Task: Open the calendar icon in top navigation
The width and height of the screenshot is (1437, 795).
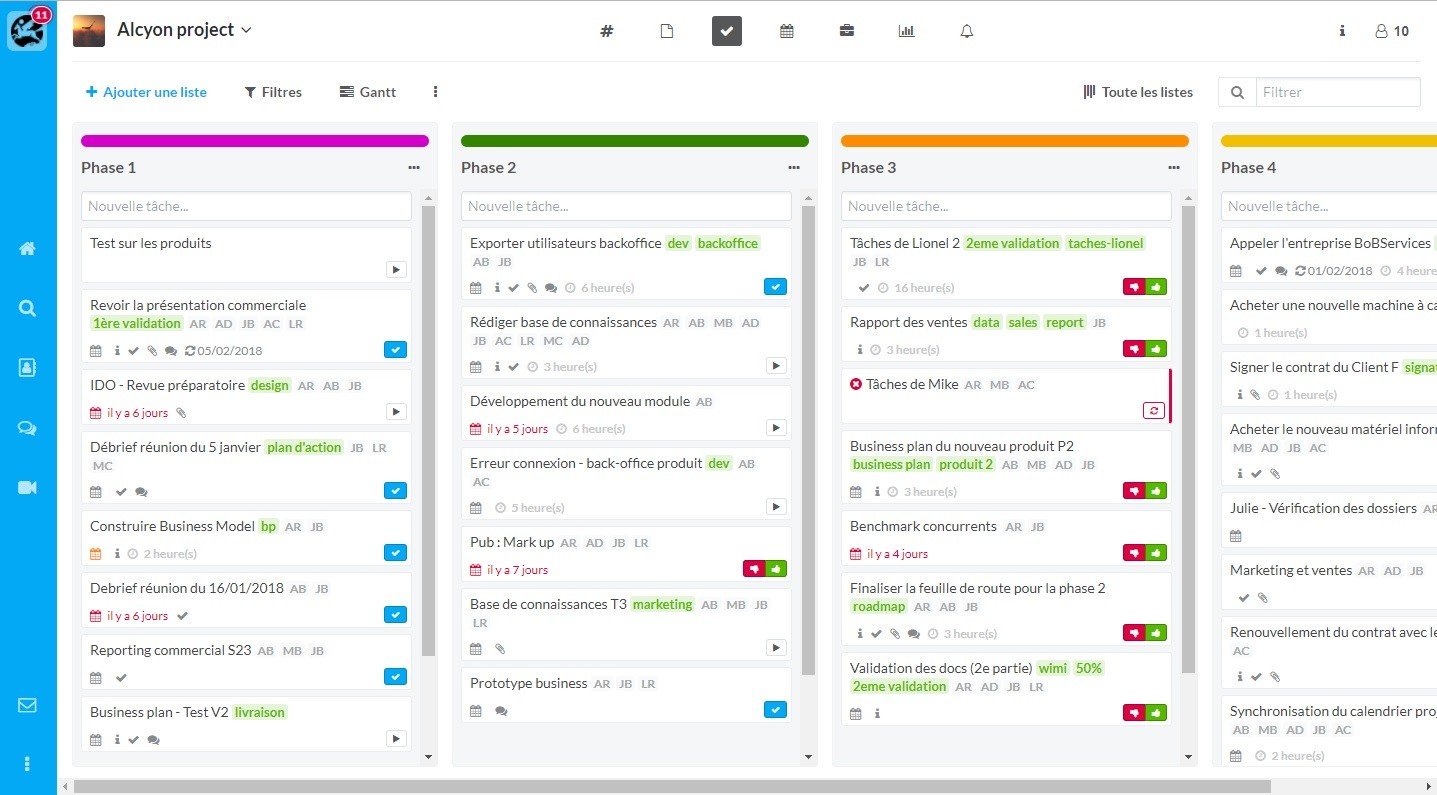Action: click(787, 31)
